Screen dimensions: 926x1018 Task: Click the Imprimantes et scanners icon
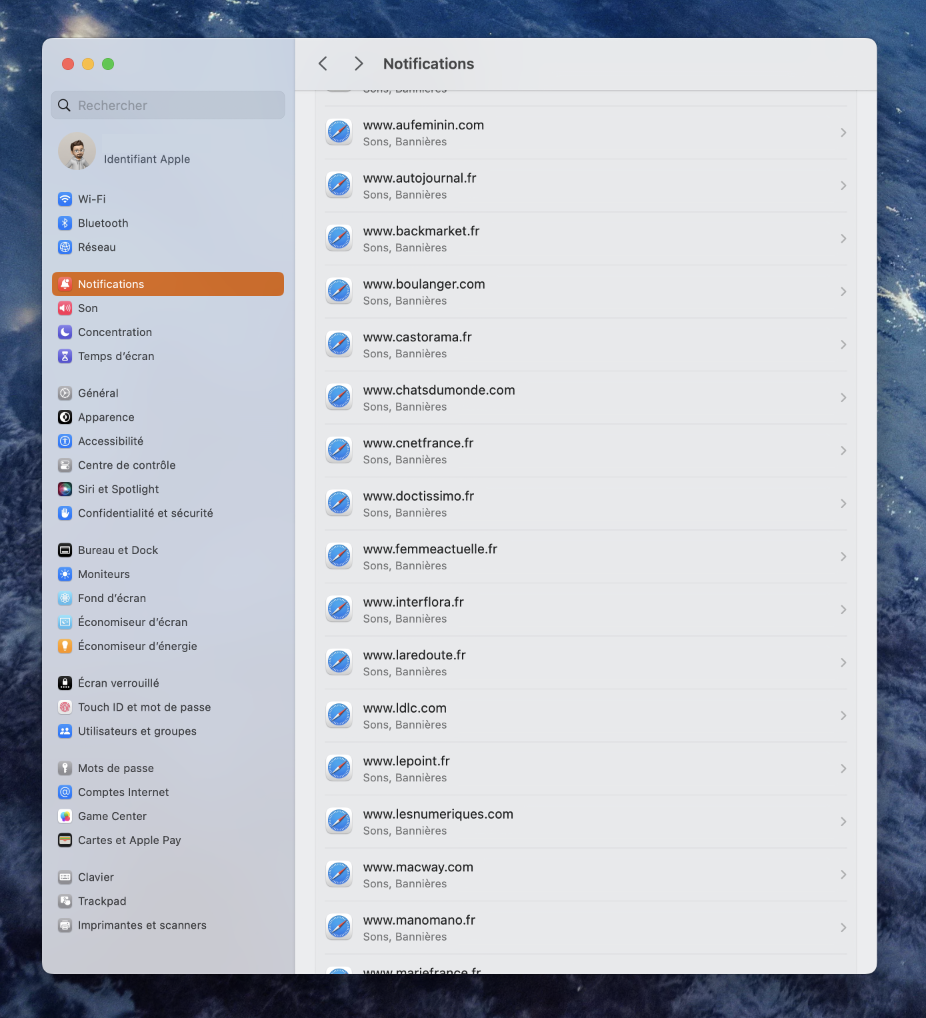tap(65, 926)
